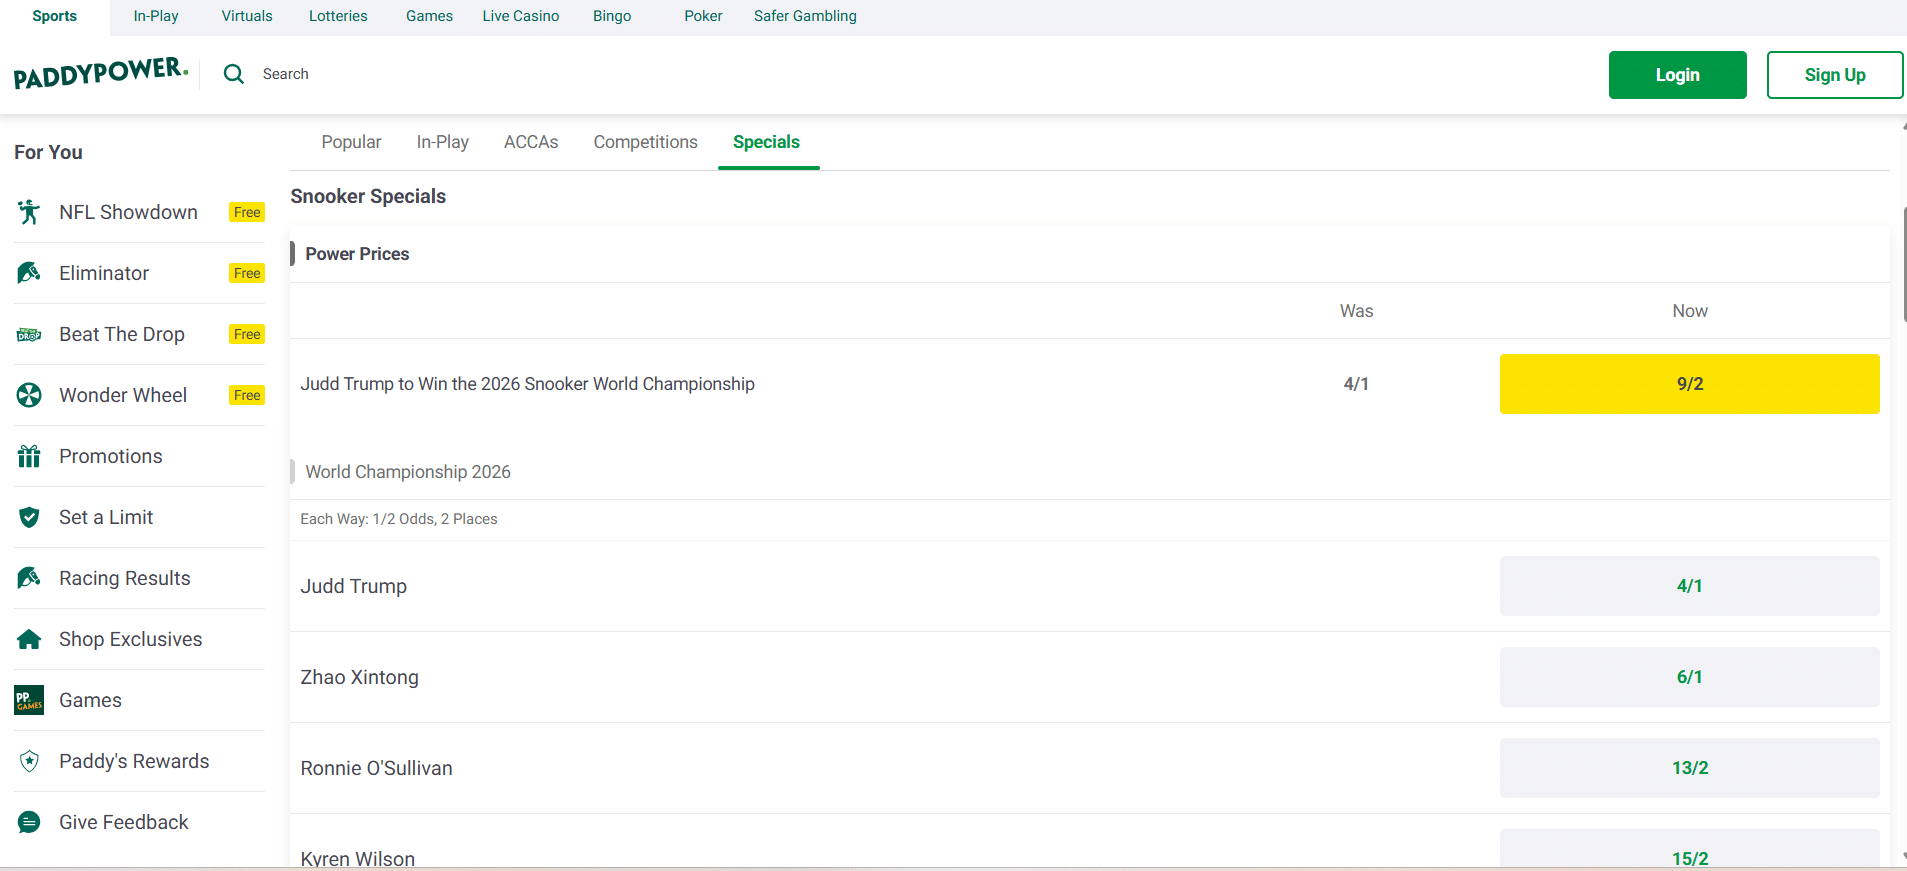
Task: Click the Snooker Specials heading
Action: click(368, 197)
